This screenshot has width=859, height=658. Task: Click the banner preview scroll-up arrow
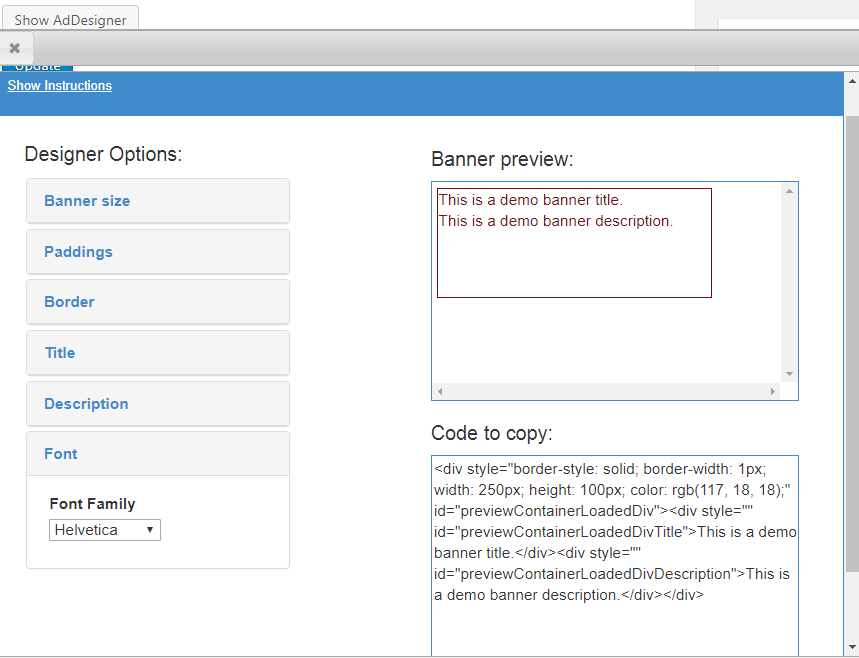point(789,190)
